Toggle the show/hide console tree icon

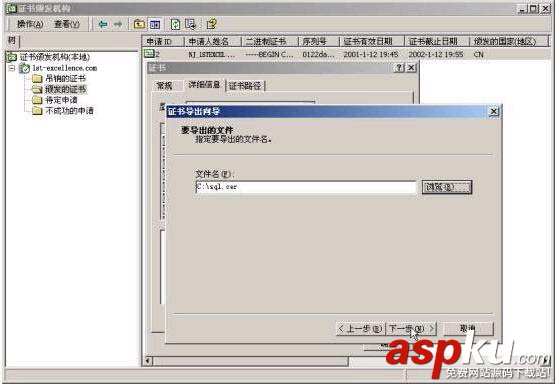pyautogui.click(x=155, y=24)
